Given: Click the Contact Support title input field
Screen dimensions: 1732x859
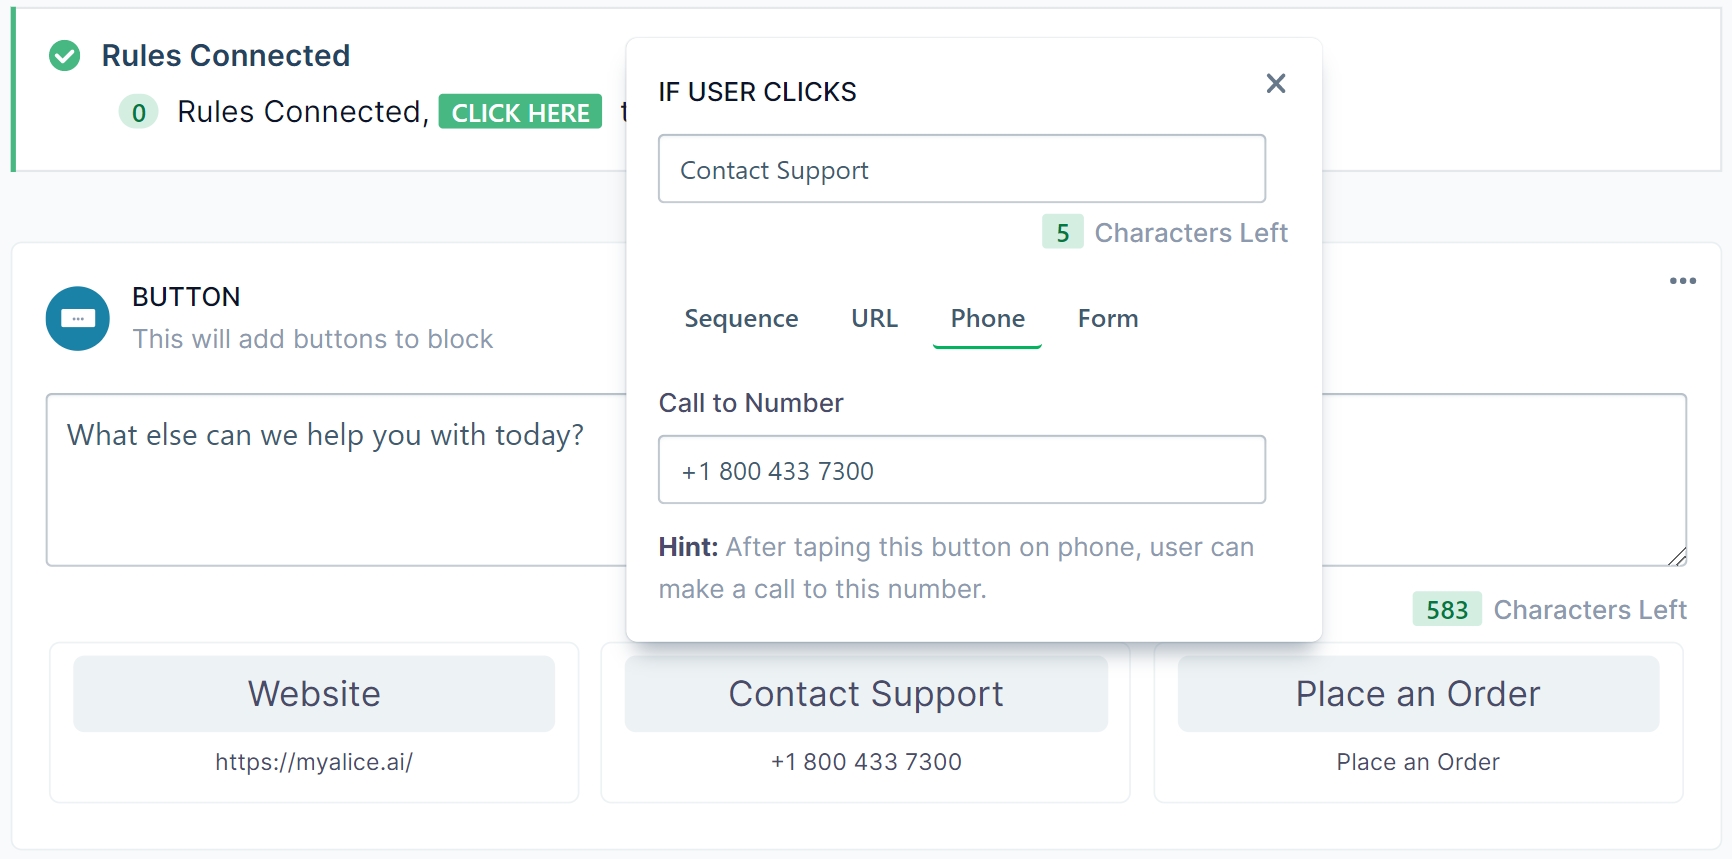Looking at the screenshot, I should click(961, 170).
